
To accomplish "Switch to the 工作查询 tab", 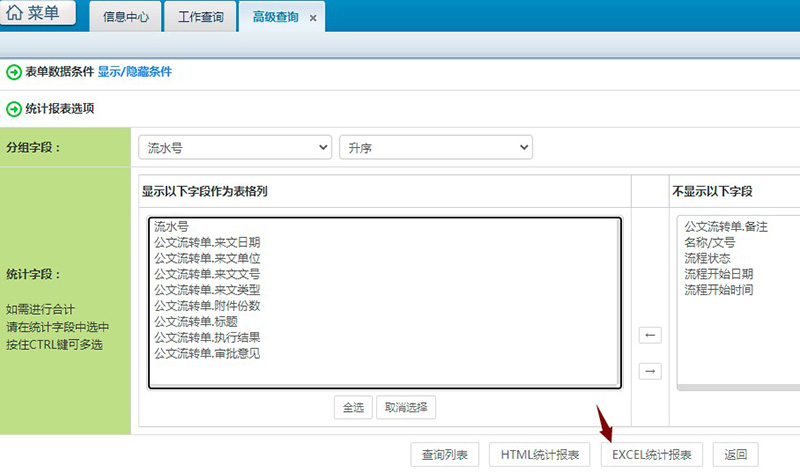I will coord(201,17).
